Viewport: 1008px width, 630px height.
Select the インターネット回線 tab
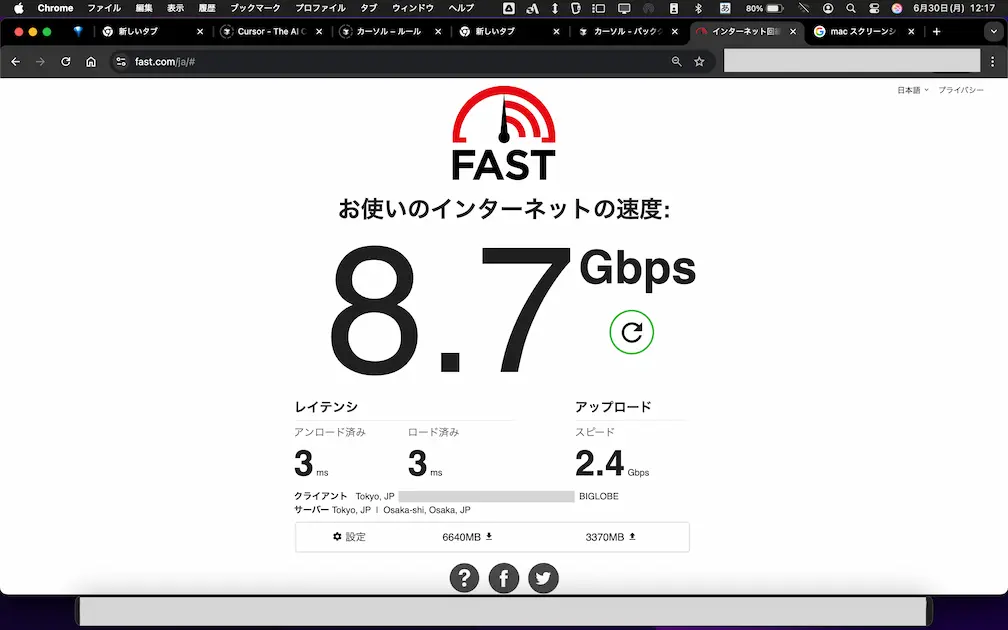[x=744, y=32]
